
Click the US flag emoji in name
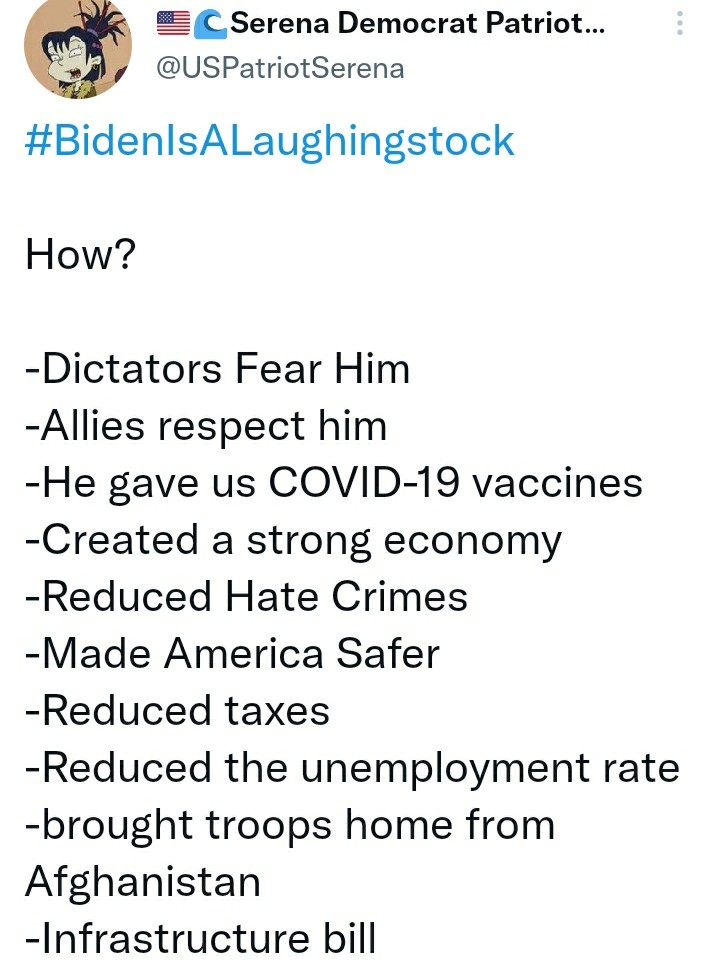[173, 23]
